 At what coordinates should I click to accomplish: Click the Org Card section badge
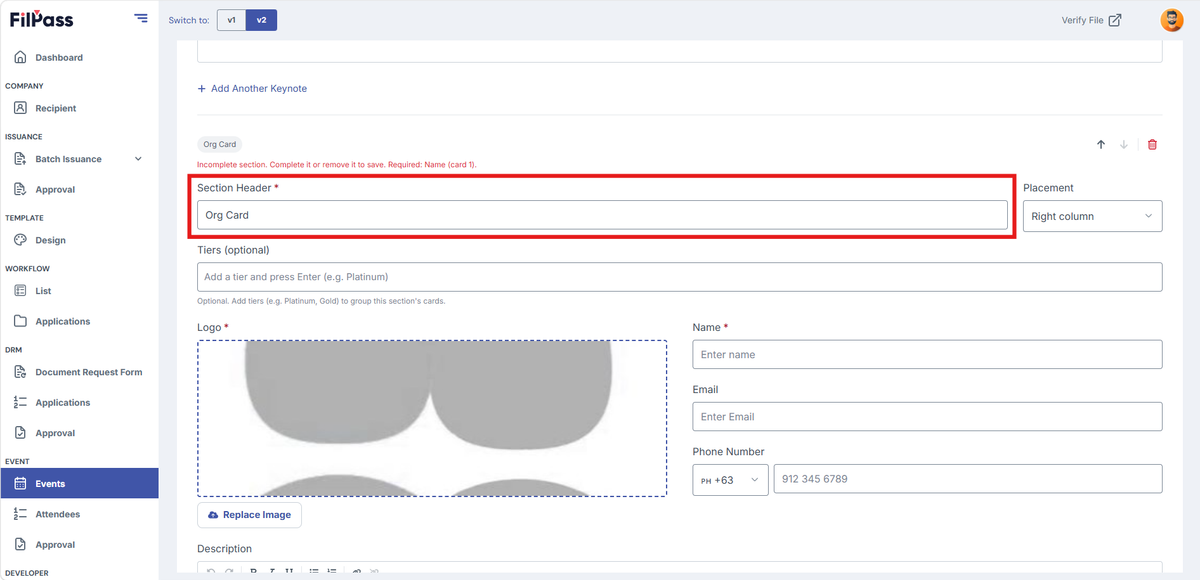[x=220, y=145]
